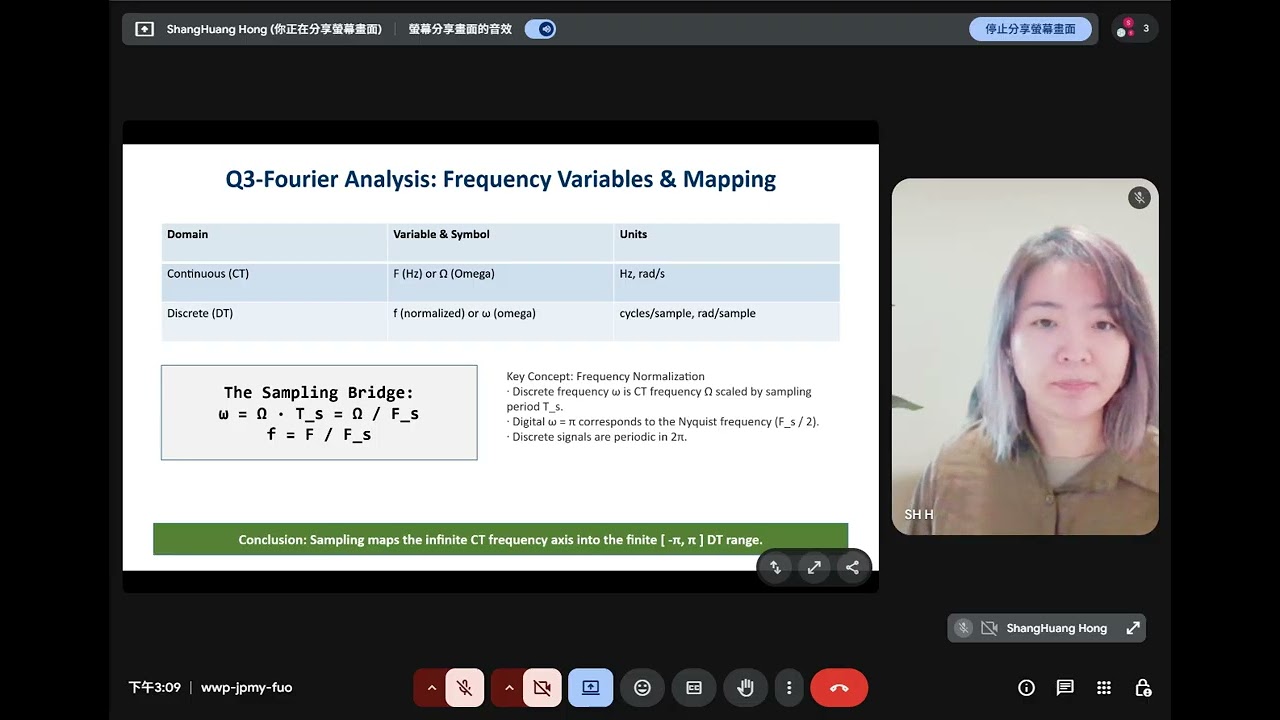Expand the presentation to fullscreen
Screen dimensions: 1280x720
(x=814, y=567)
